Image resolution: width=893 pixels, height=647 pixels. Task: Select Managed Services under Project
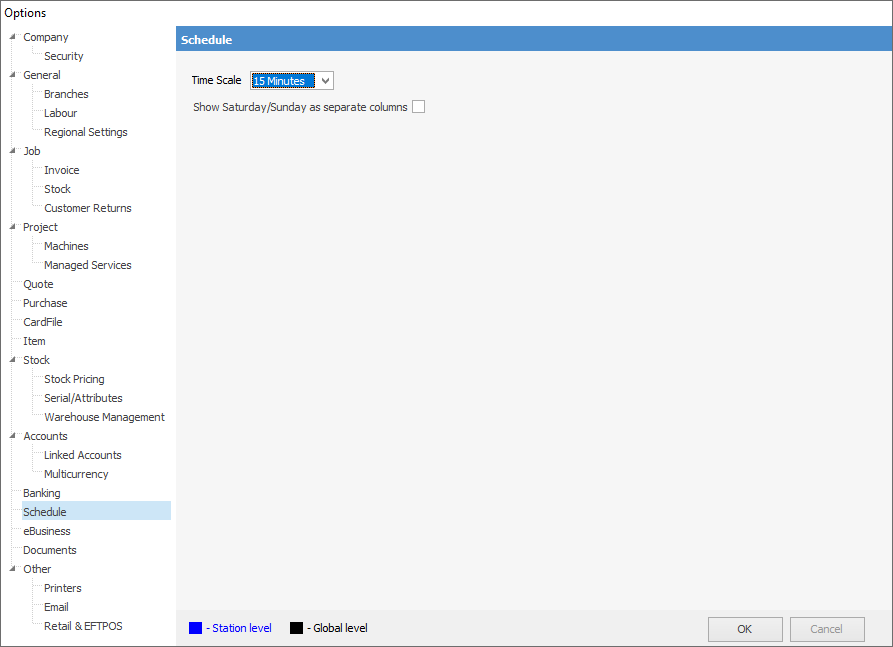tap(87, 264)
